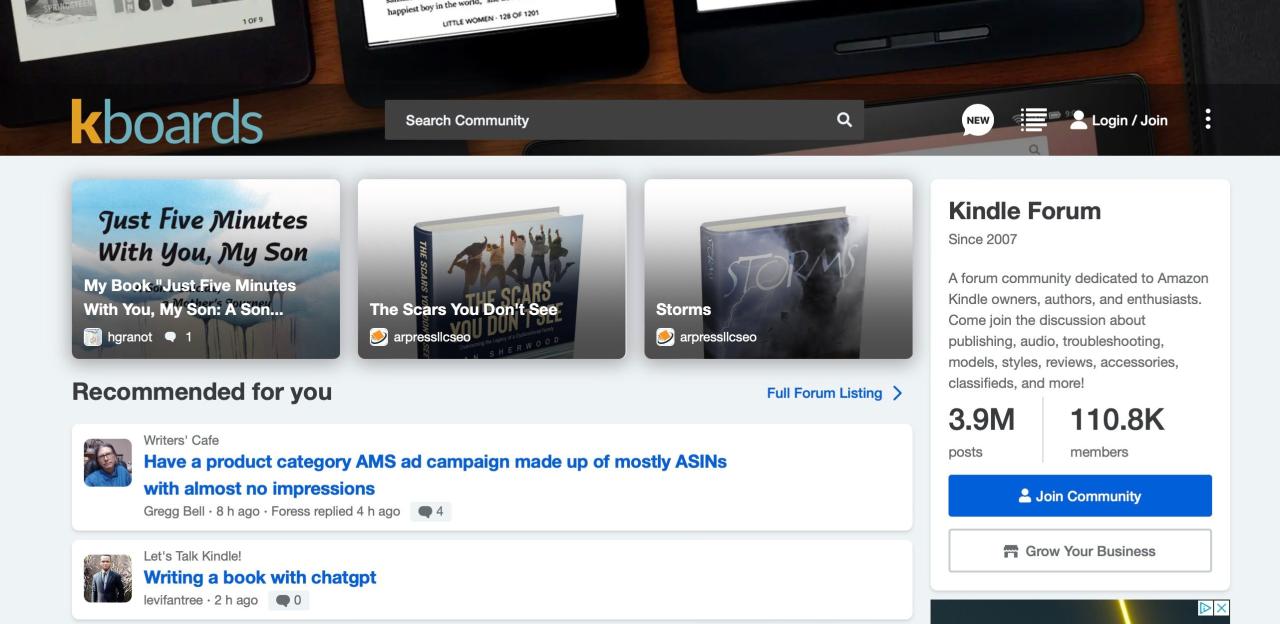Click the avatar beside arpressllcseo under The Scars
The width and height of the screenshot is (1280, 624).
pos(379,337)
